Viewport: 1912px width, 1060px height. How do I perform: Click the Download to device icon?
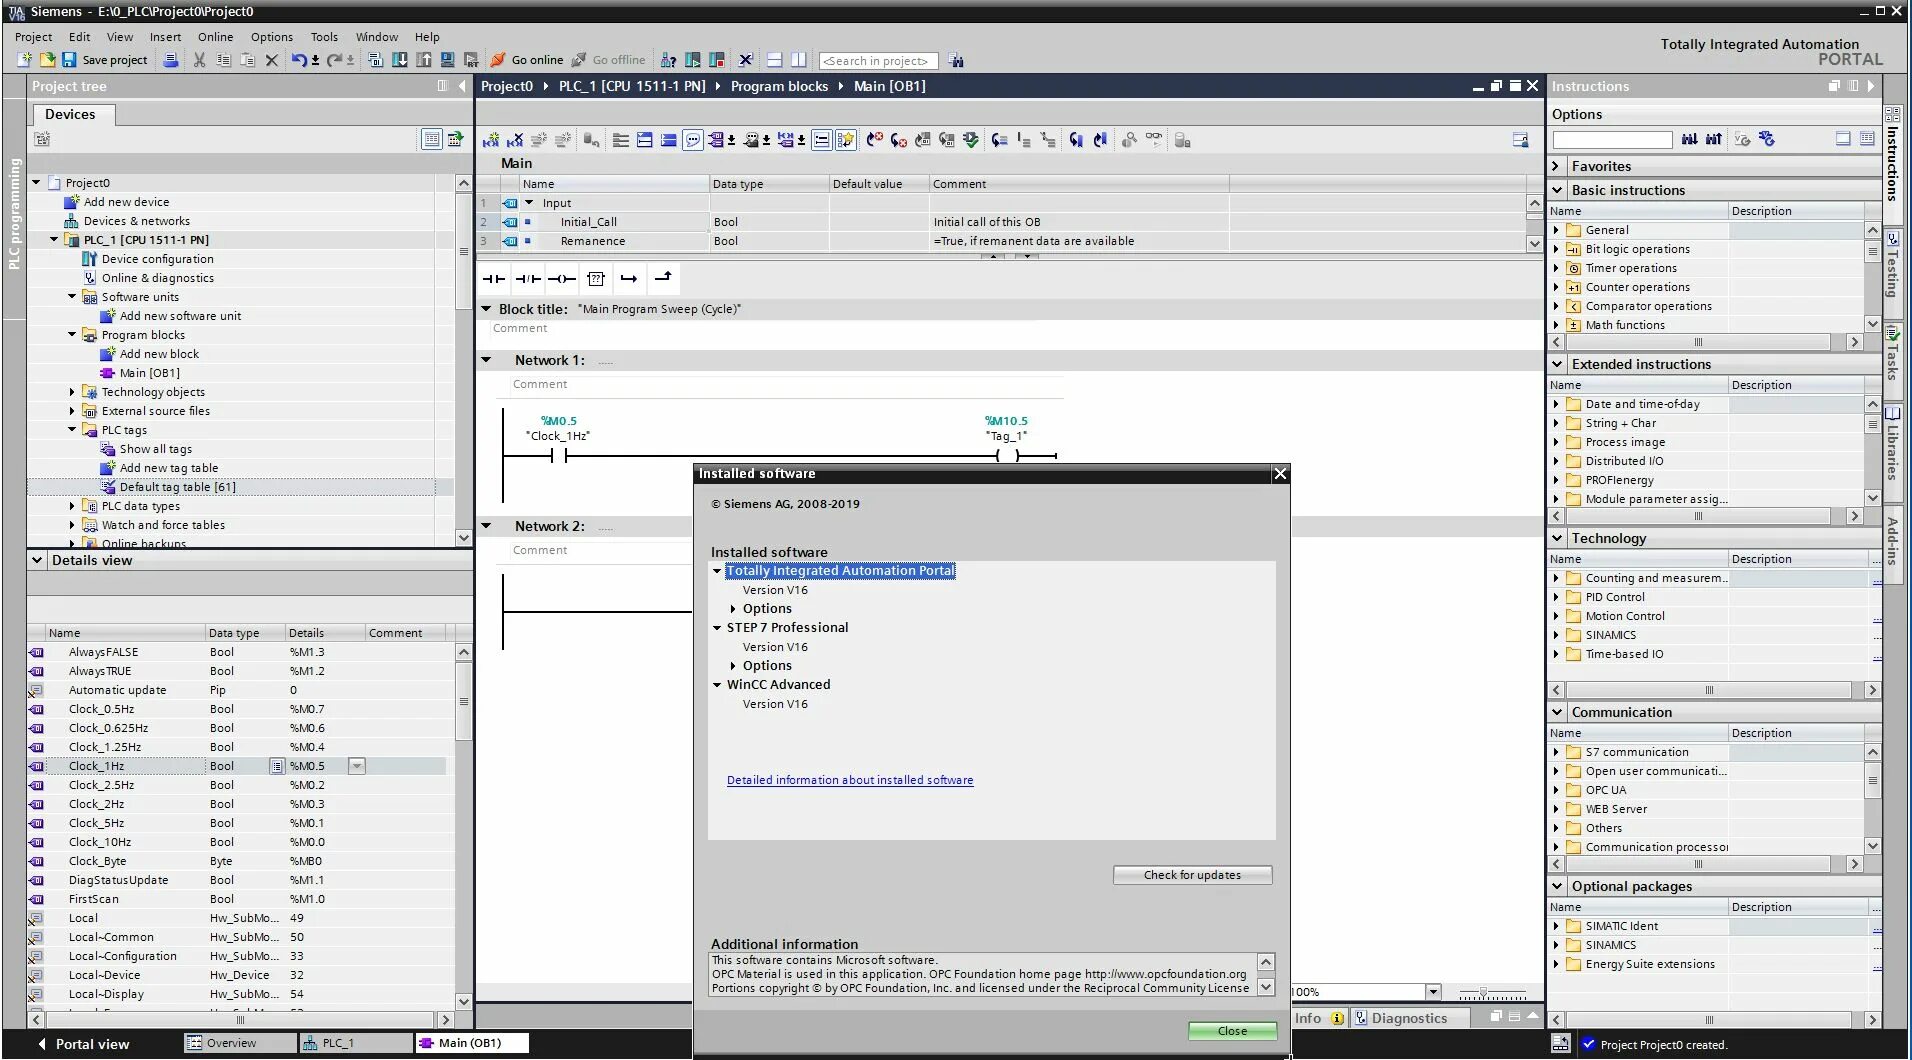point(399,60)
